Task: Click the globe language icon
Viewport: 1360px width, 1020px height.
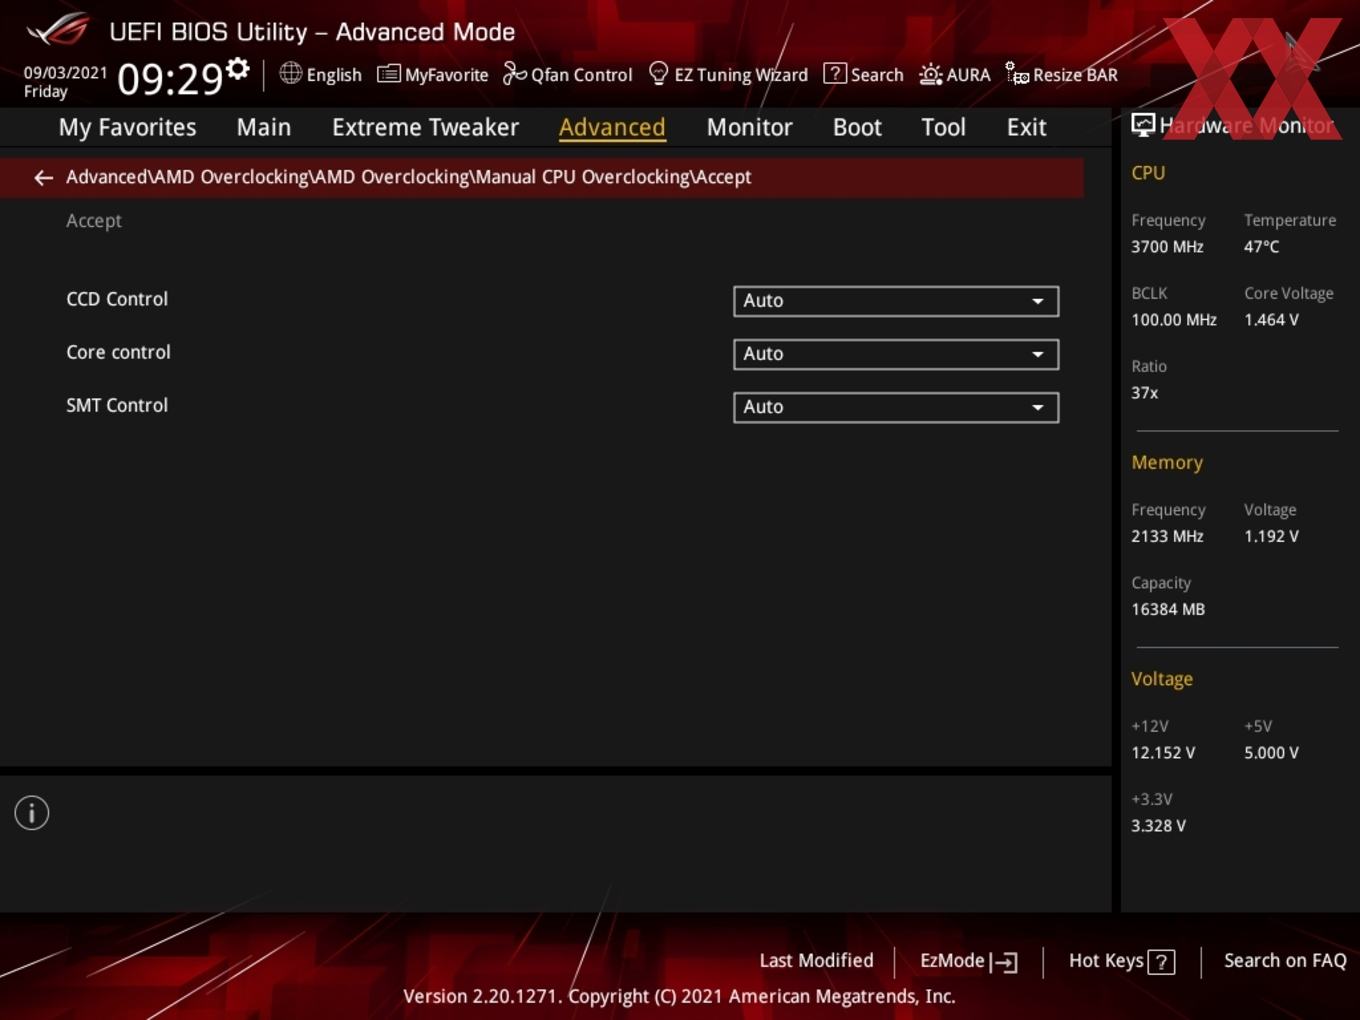Action: click(290, 73)
